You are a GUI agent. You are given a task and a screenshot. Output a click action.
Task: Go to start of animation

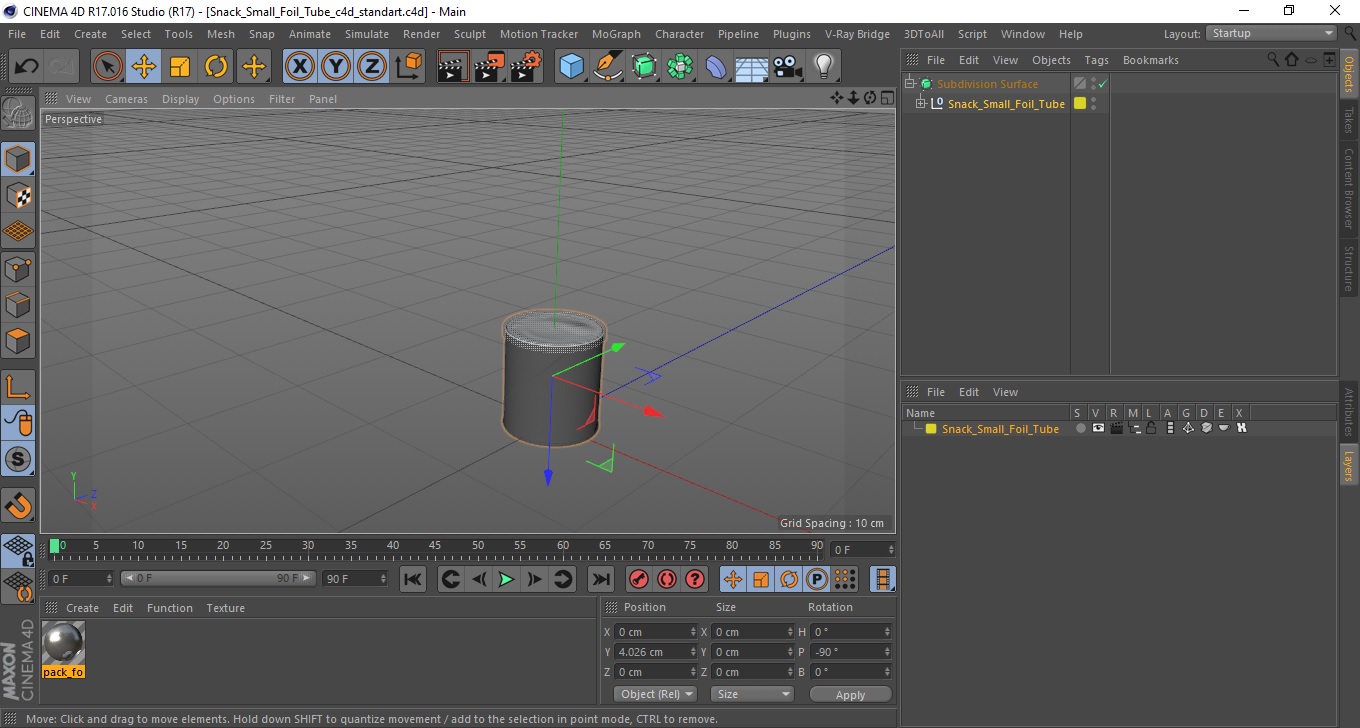[413, 579]
